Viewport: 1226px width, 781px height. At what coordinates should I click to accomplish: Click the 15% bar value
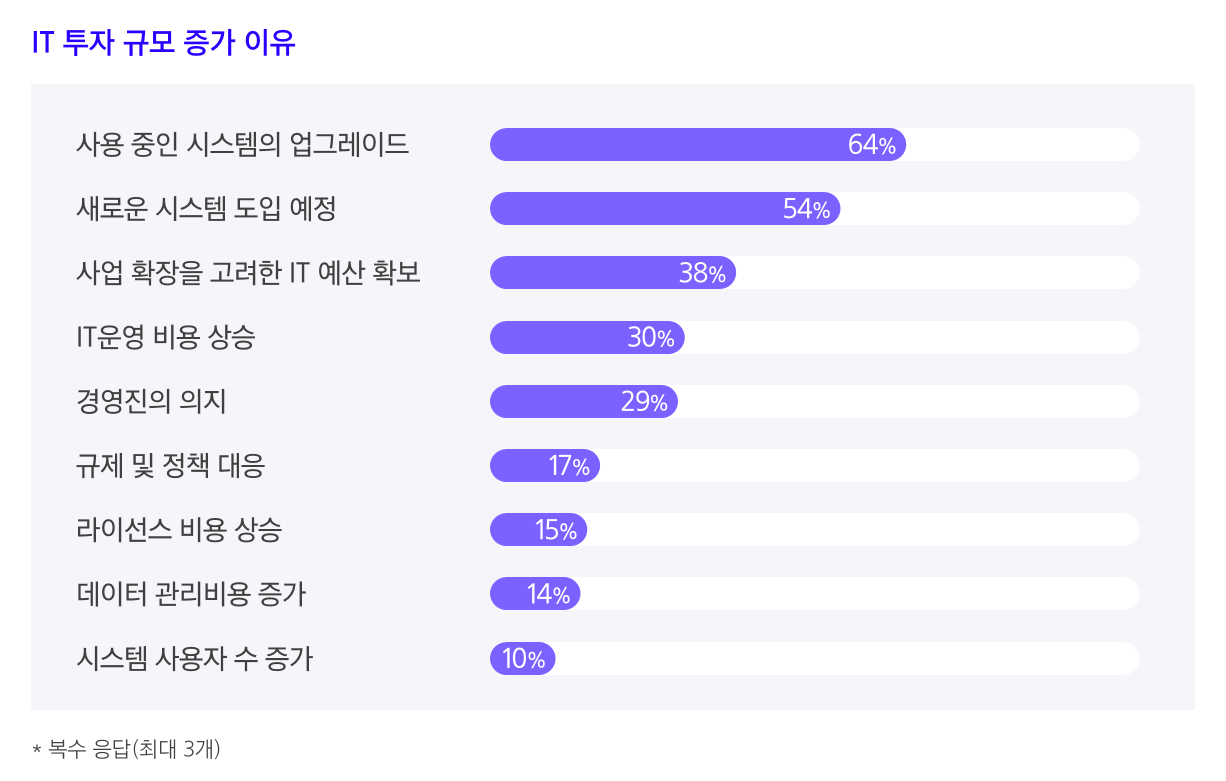(x=556, y=530)
